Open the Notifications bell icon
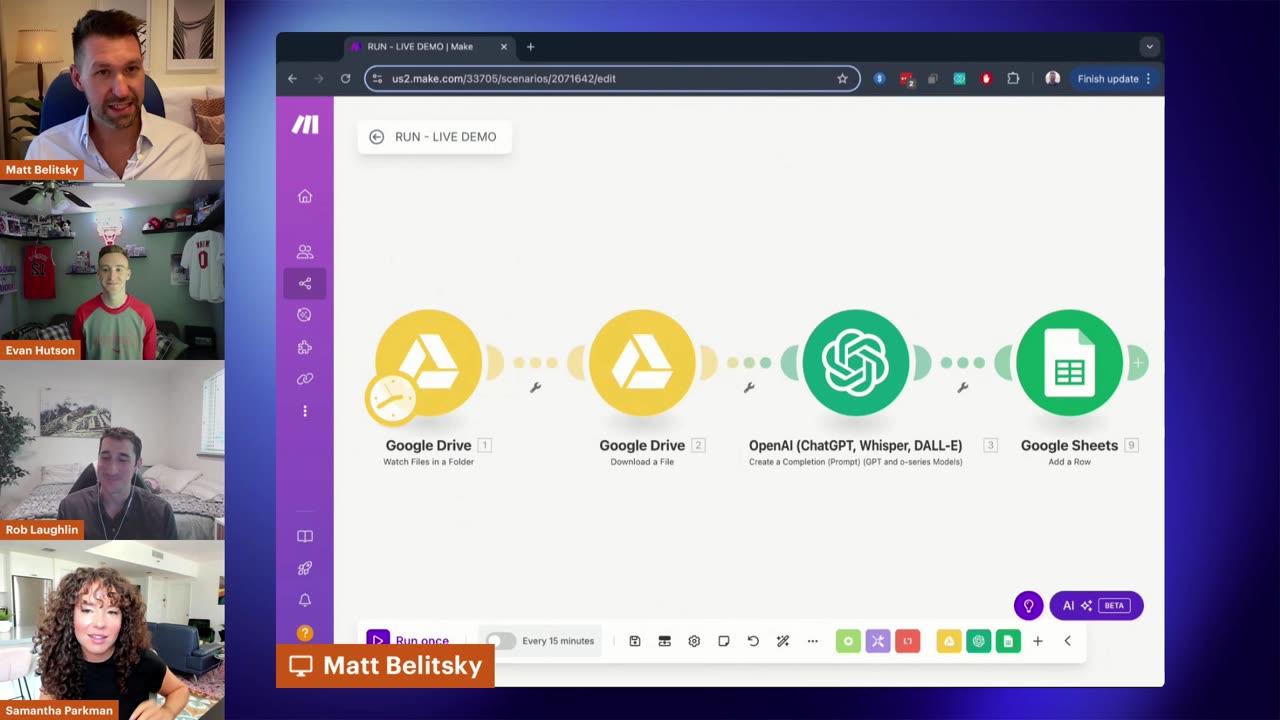Image resolution: width=1280 pixels, height=720 pixels. 305,600
